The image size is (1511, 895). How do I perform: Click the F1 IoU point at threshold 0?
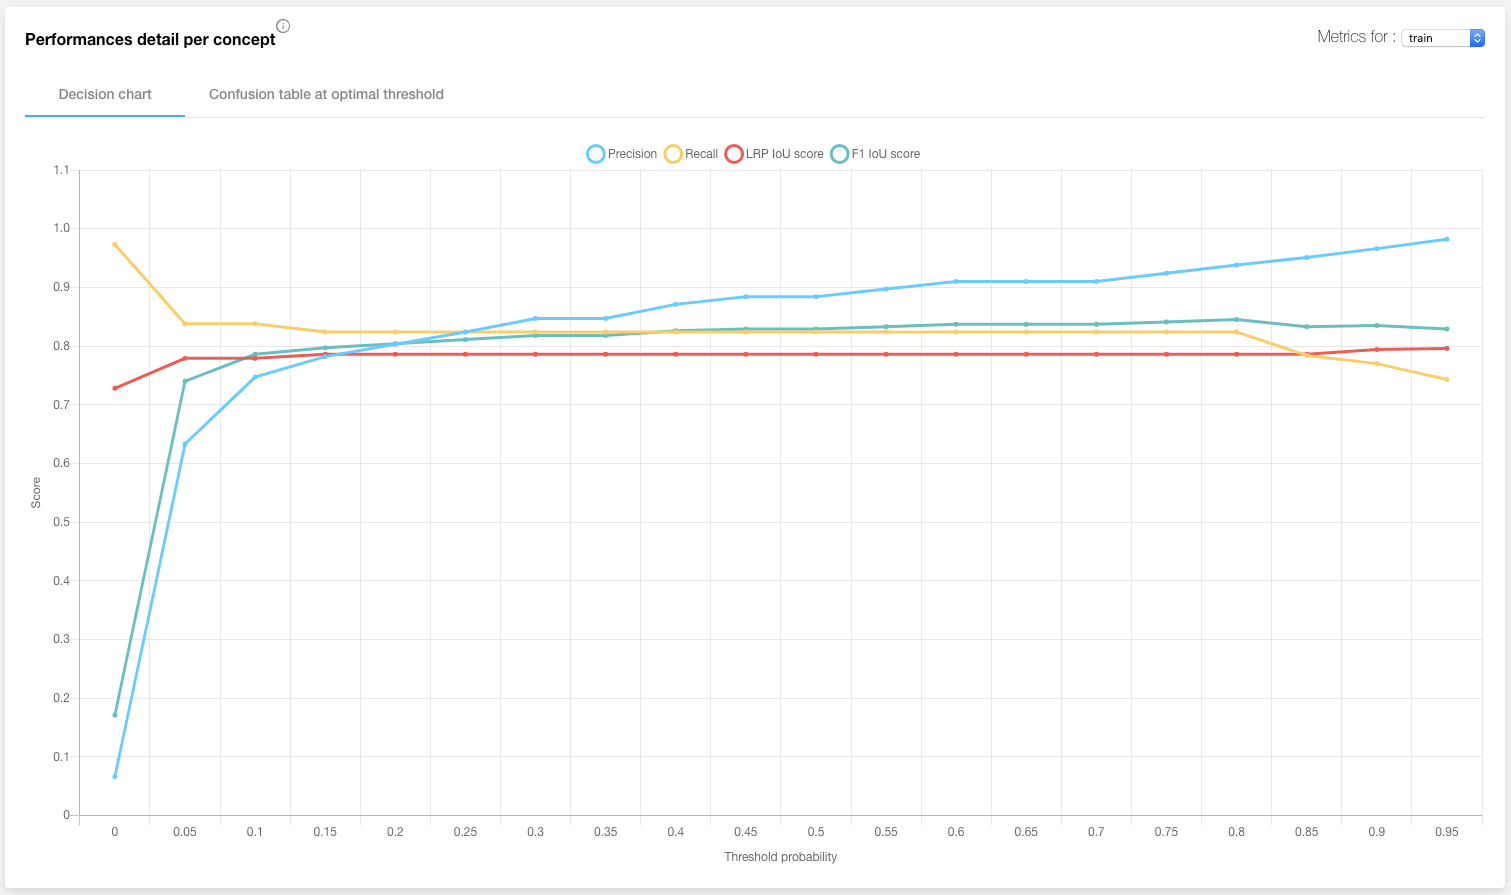[115, 715]
